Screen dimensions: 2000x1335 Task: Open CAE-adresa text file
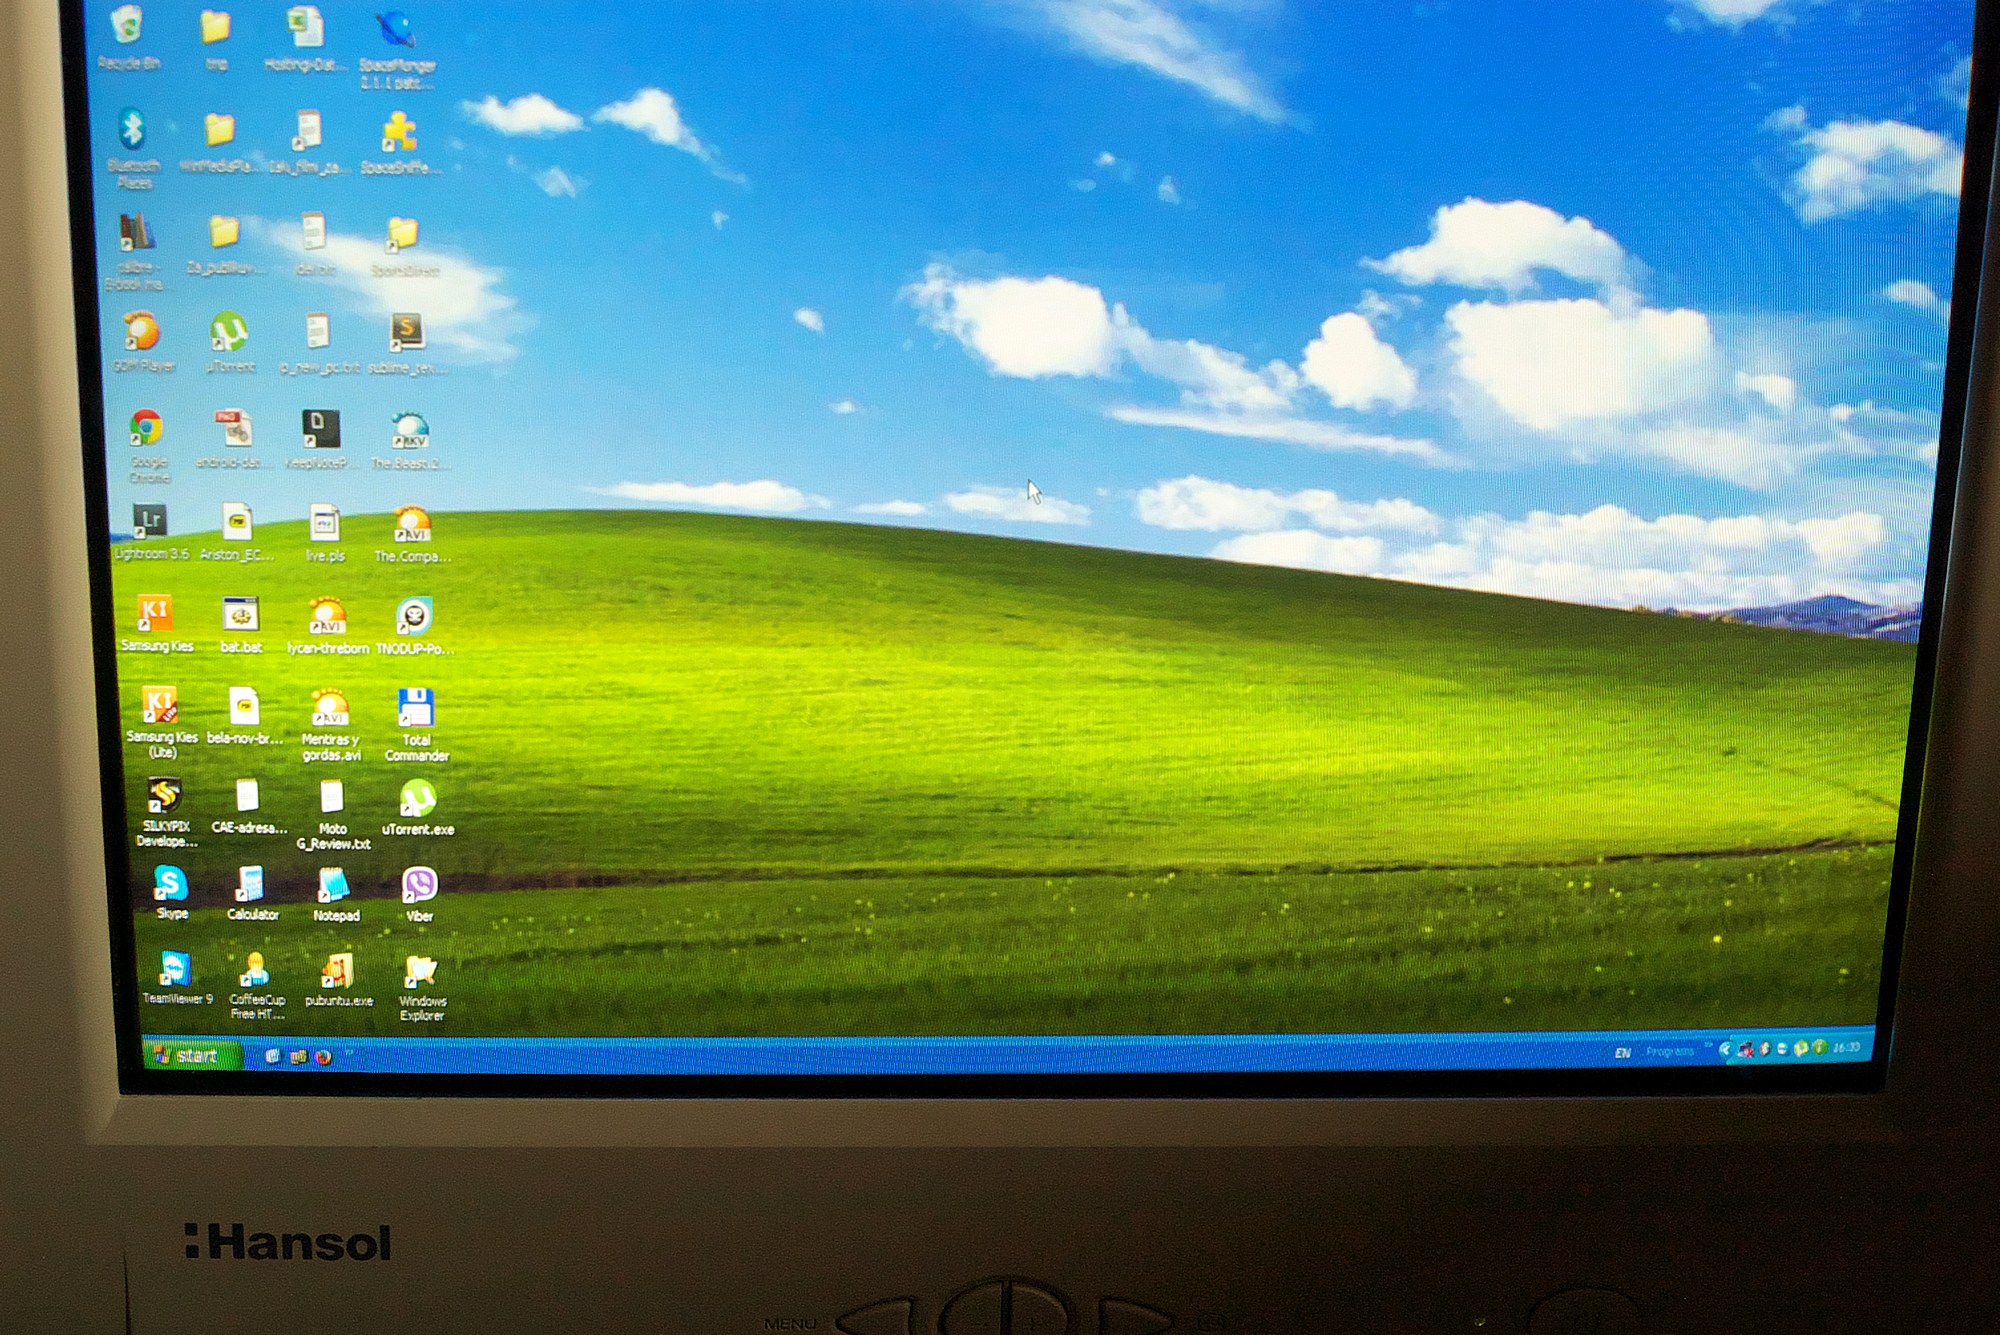[x=248, y=808]
